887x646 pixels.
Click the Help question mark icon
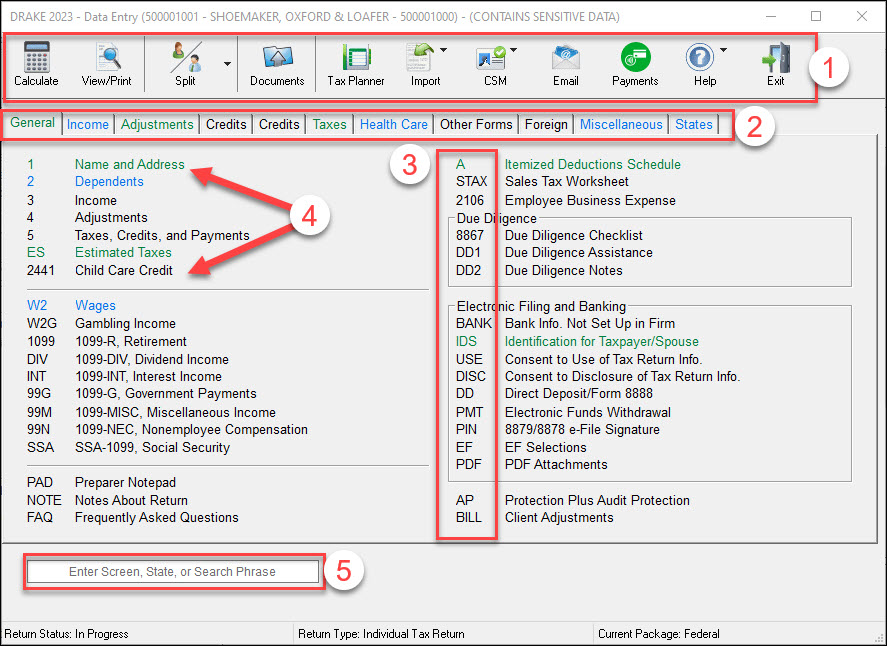point(700,57)
